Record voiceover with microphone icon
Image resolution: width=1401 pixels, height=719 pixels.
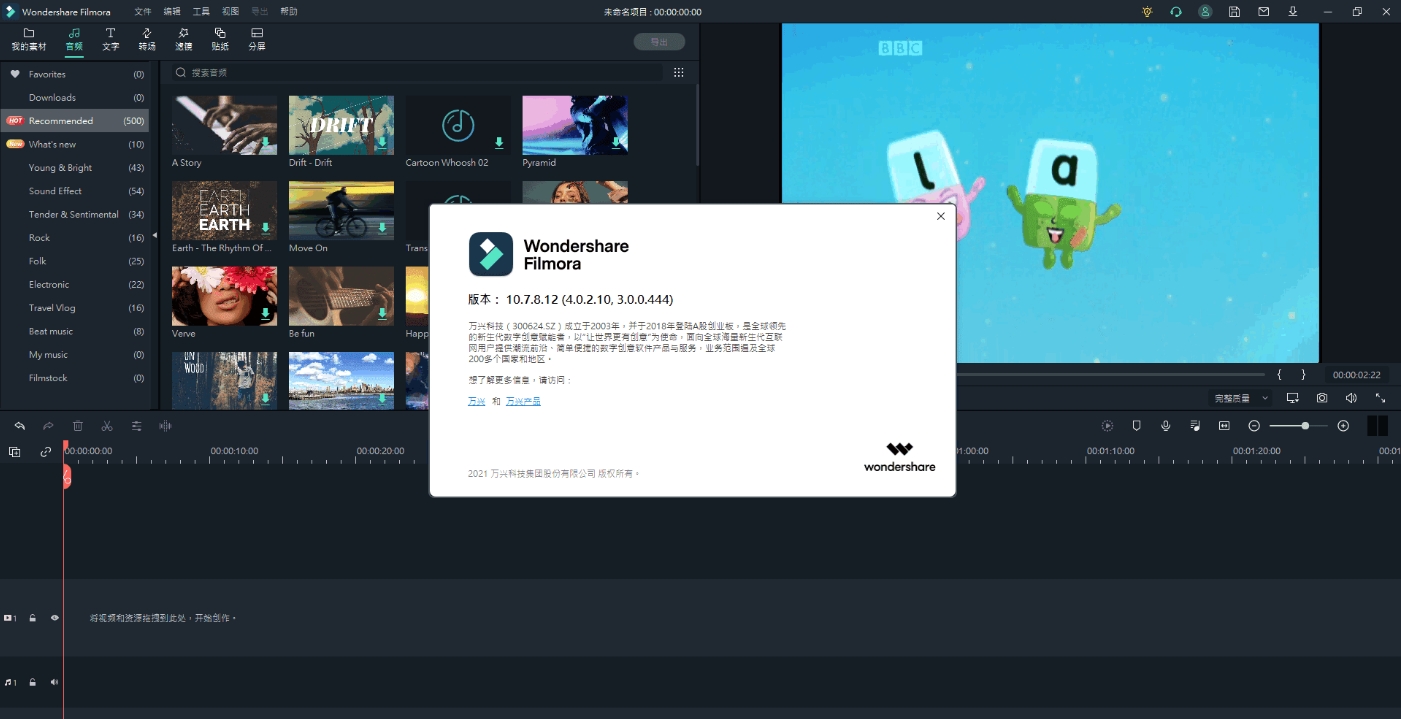point(1166,426)
